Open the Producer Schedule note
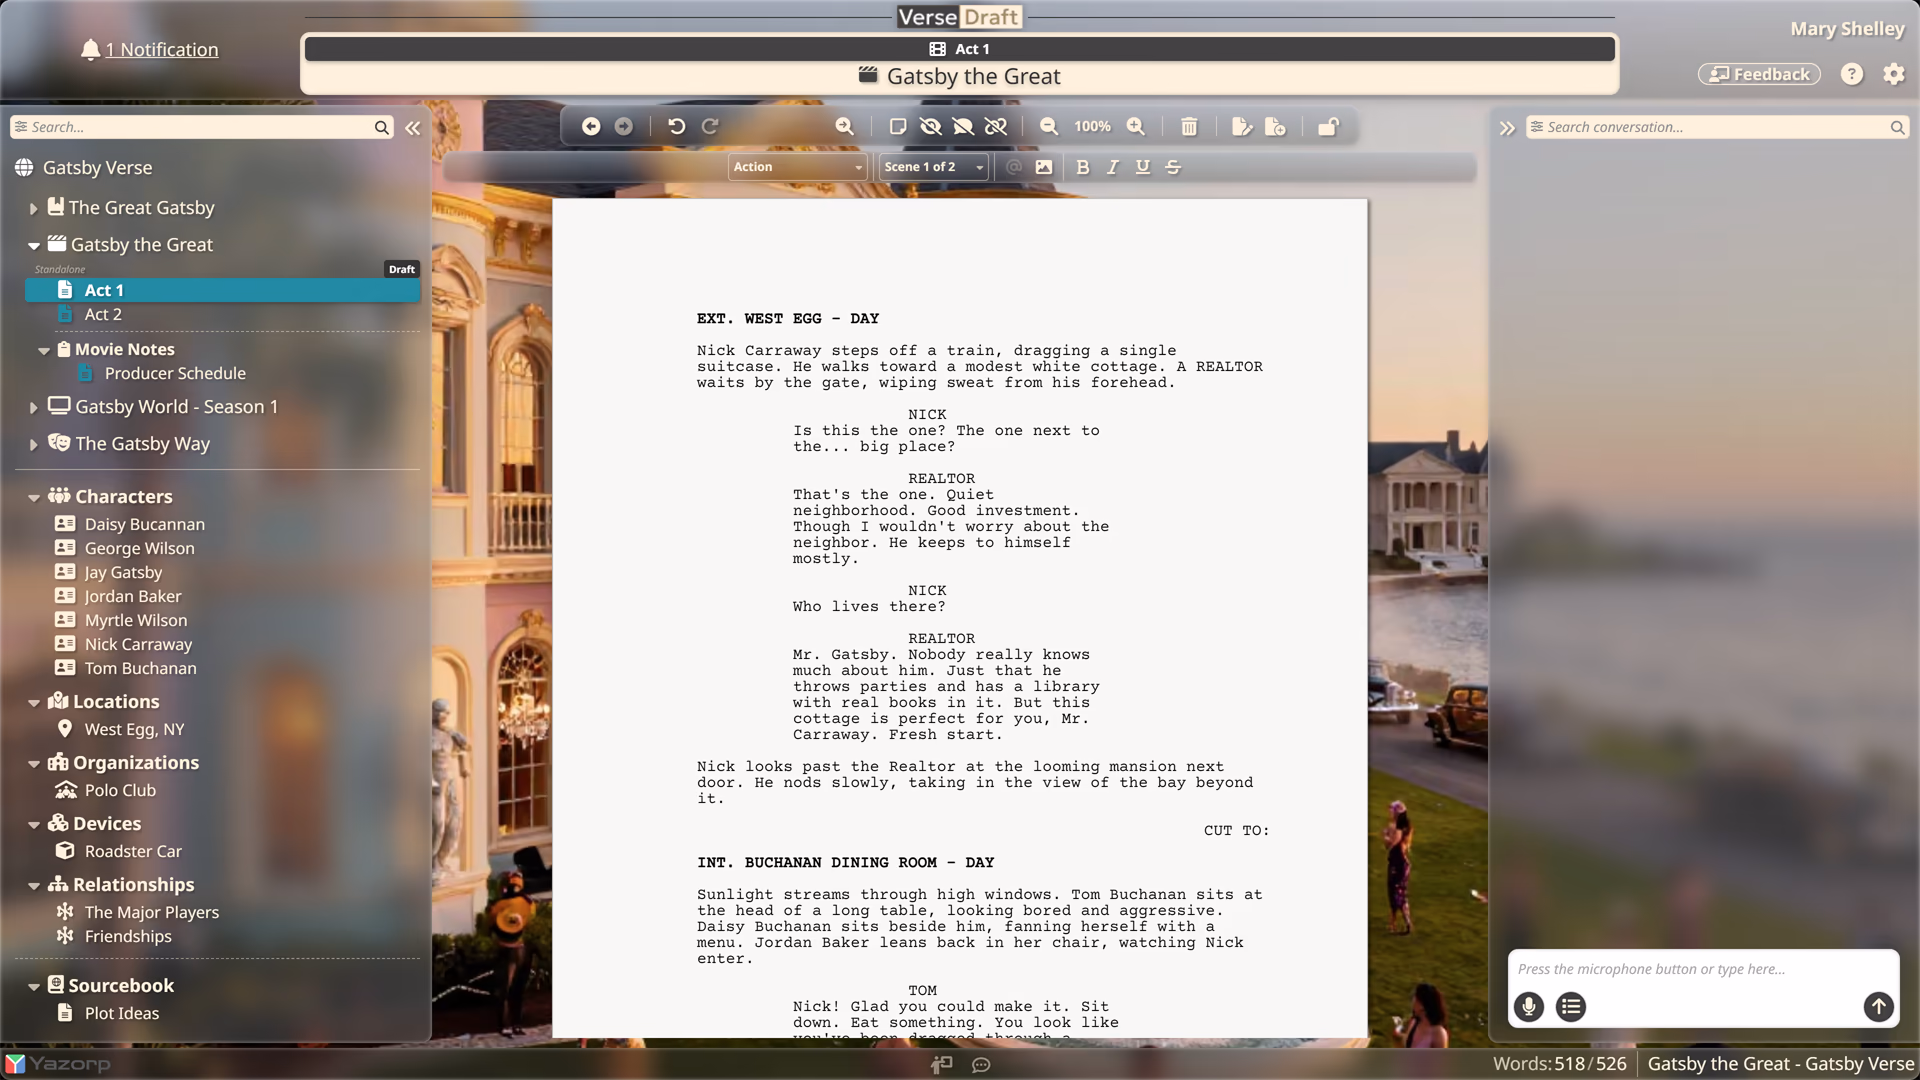The width and height of the screenshot is (1920, 1080). (x=175, y=373)
